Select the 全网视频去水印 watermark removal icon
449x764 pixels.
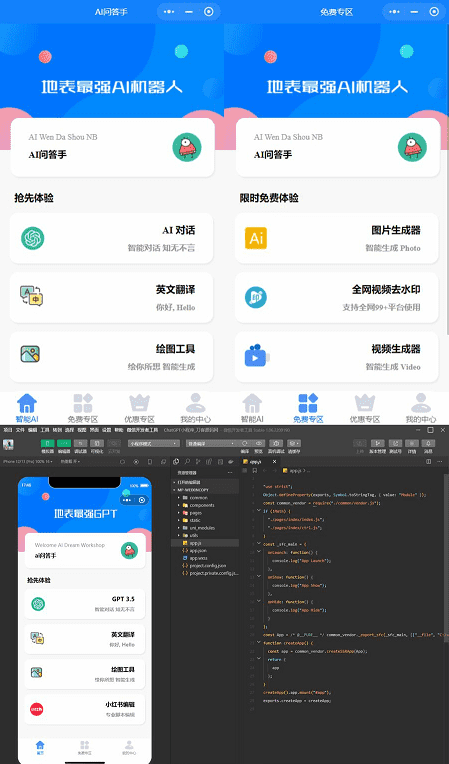tap(256, 297)
